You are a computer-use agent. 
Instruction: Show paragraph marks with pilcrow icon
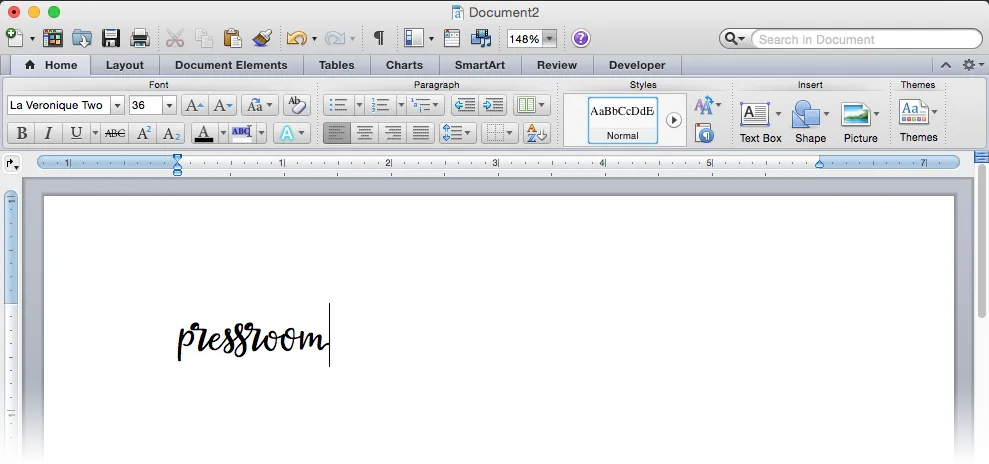[x=378, y=39]
